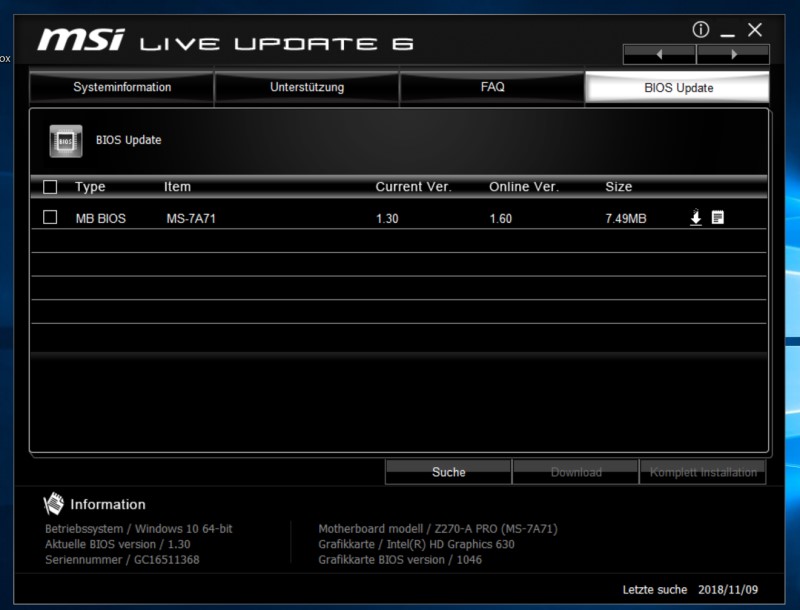Screen dimensions: 800x610
Task: Click current version value 1.30 in table
Action: tap(387, 218)
